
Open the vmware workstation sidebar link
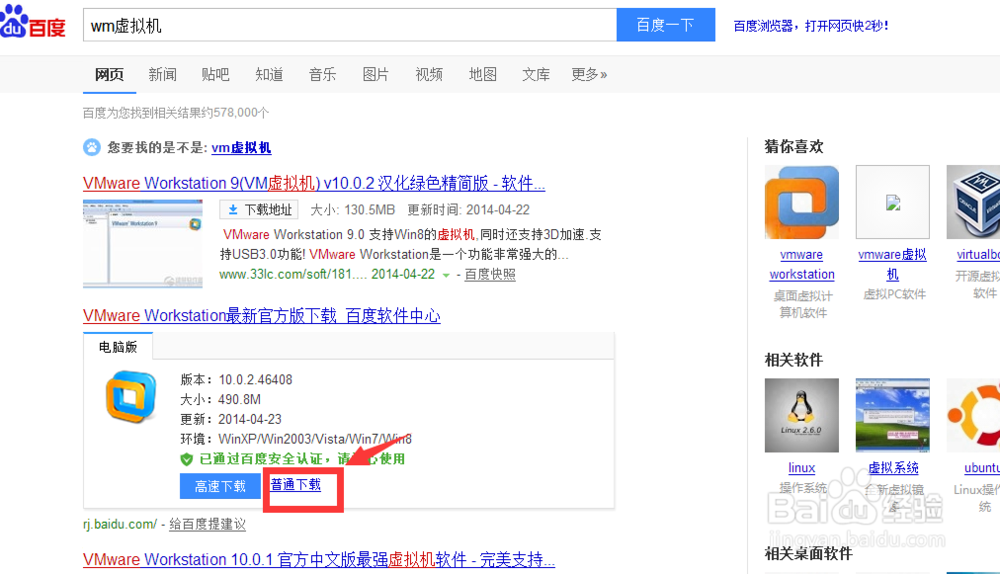pos(802,265)
